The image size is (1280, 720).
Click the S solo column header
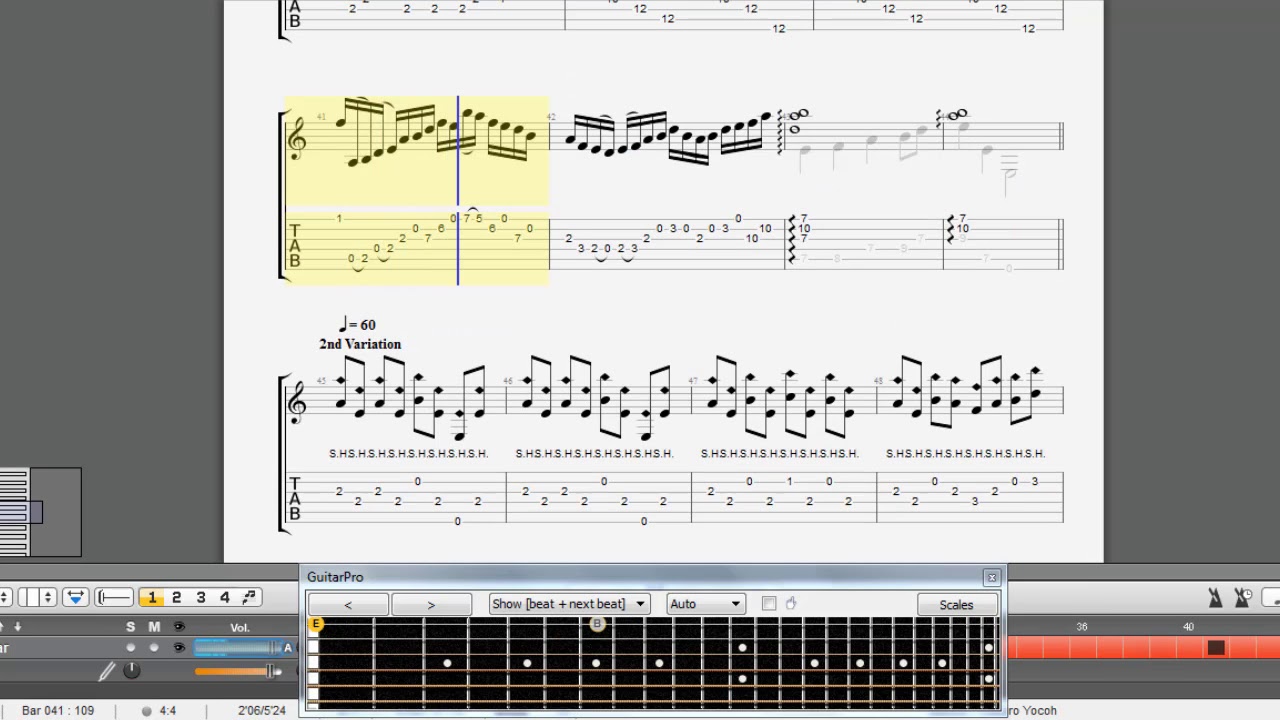click(130, 627)
